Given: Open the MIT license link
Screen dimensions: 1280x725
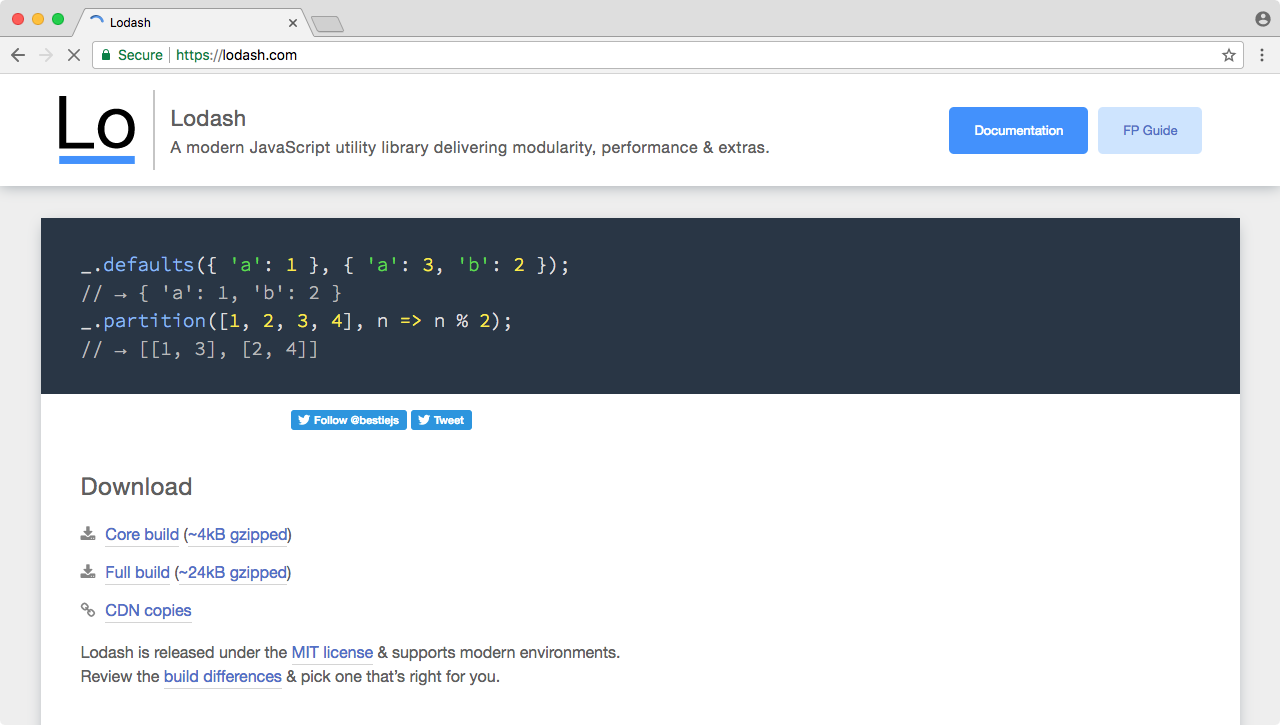Looking at the screenshot, I should [332, 652].
